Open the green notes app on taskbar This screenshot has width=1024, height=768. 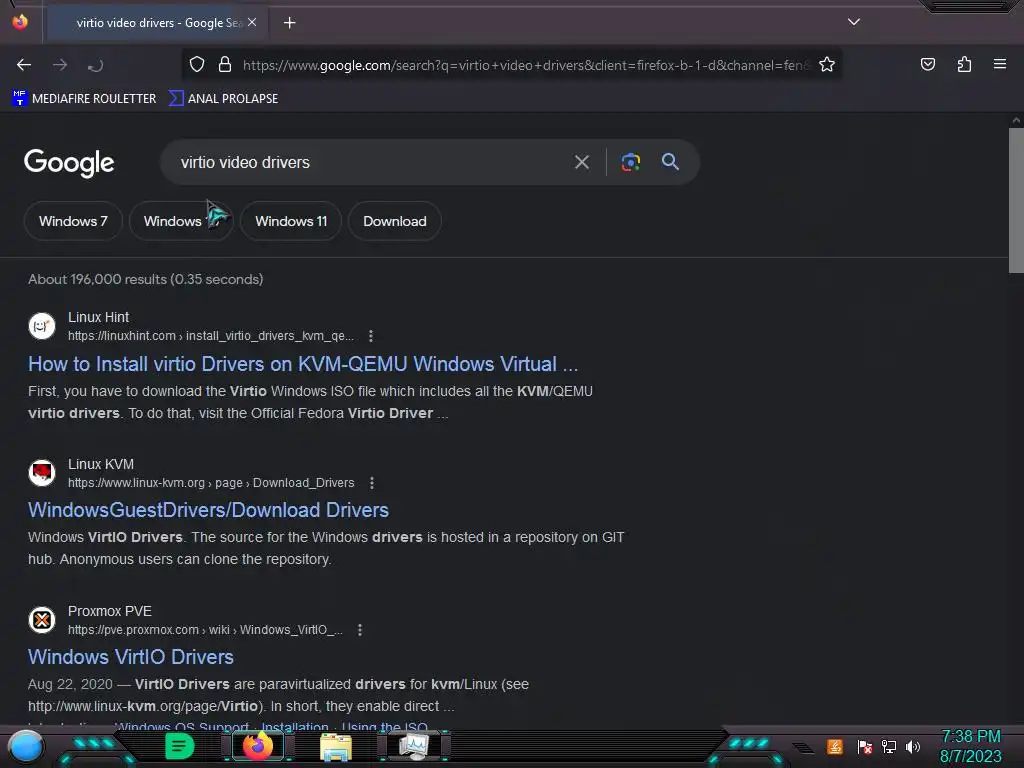(x=179, y=746)
